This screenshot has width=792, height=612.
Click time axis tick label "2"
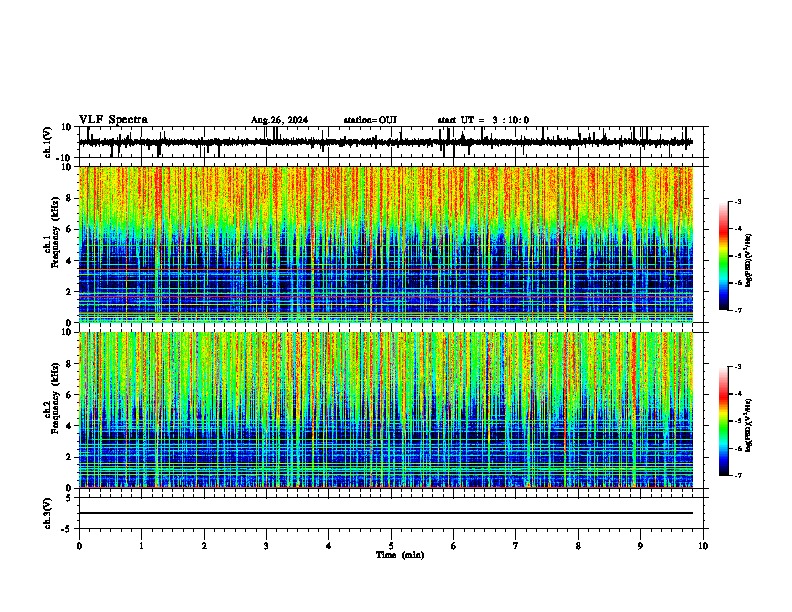pos(204,546)
